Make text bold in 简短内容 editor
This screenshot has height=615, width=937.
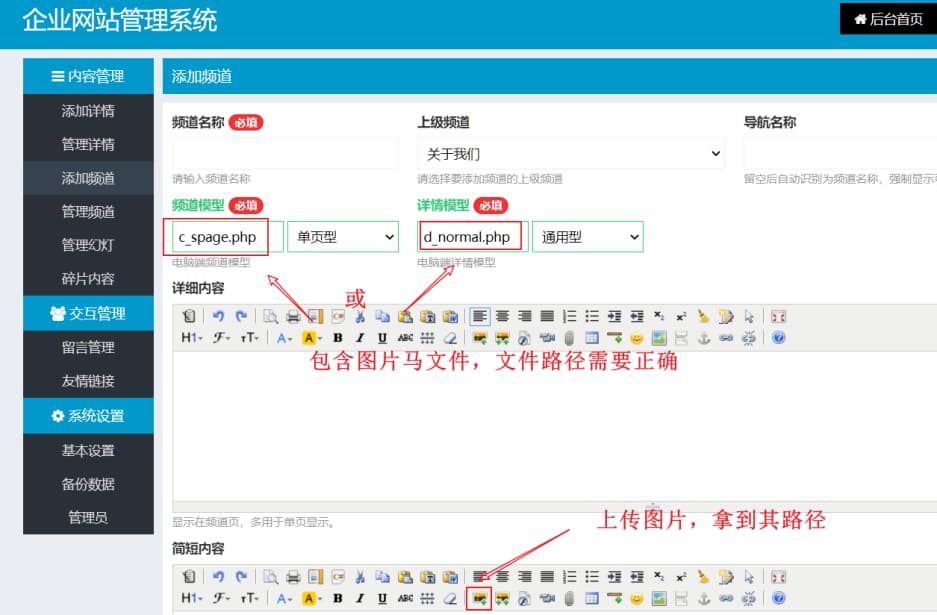coord(338,598)
